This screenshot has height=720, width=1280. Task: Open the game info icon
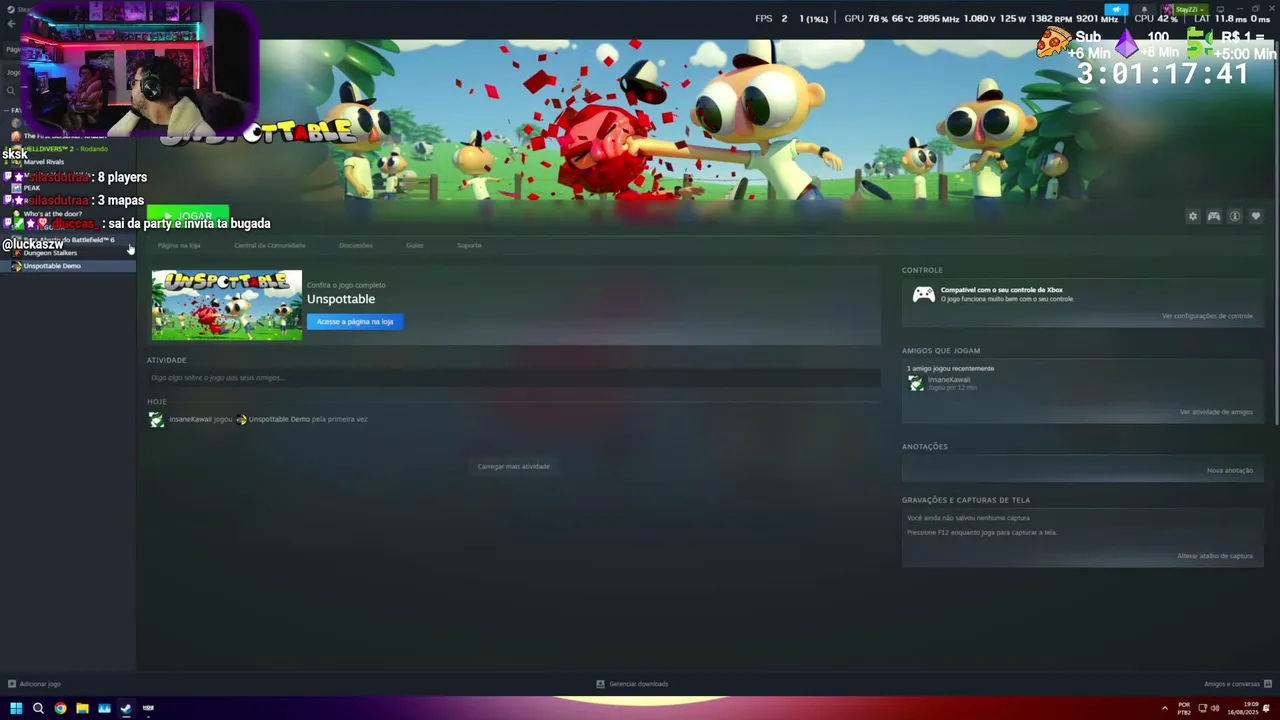click(1235, 216)
